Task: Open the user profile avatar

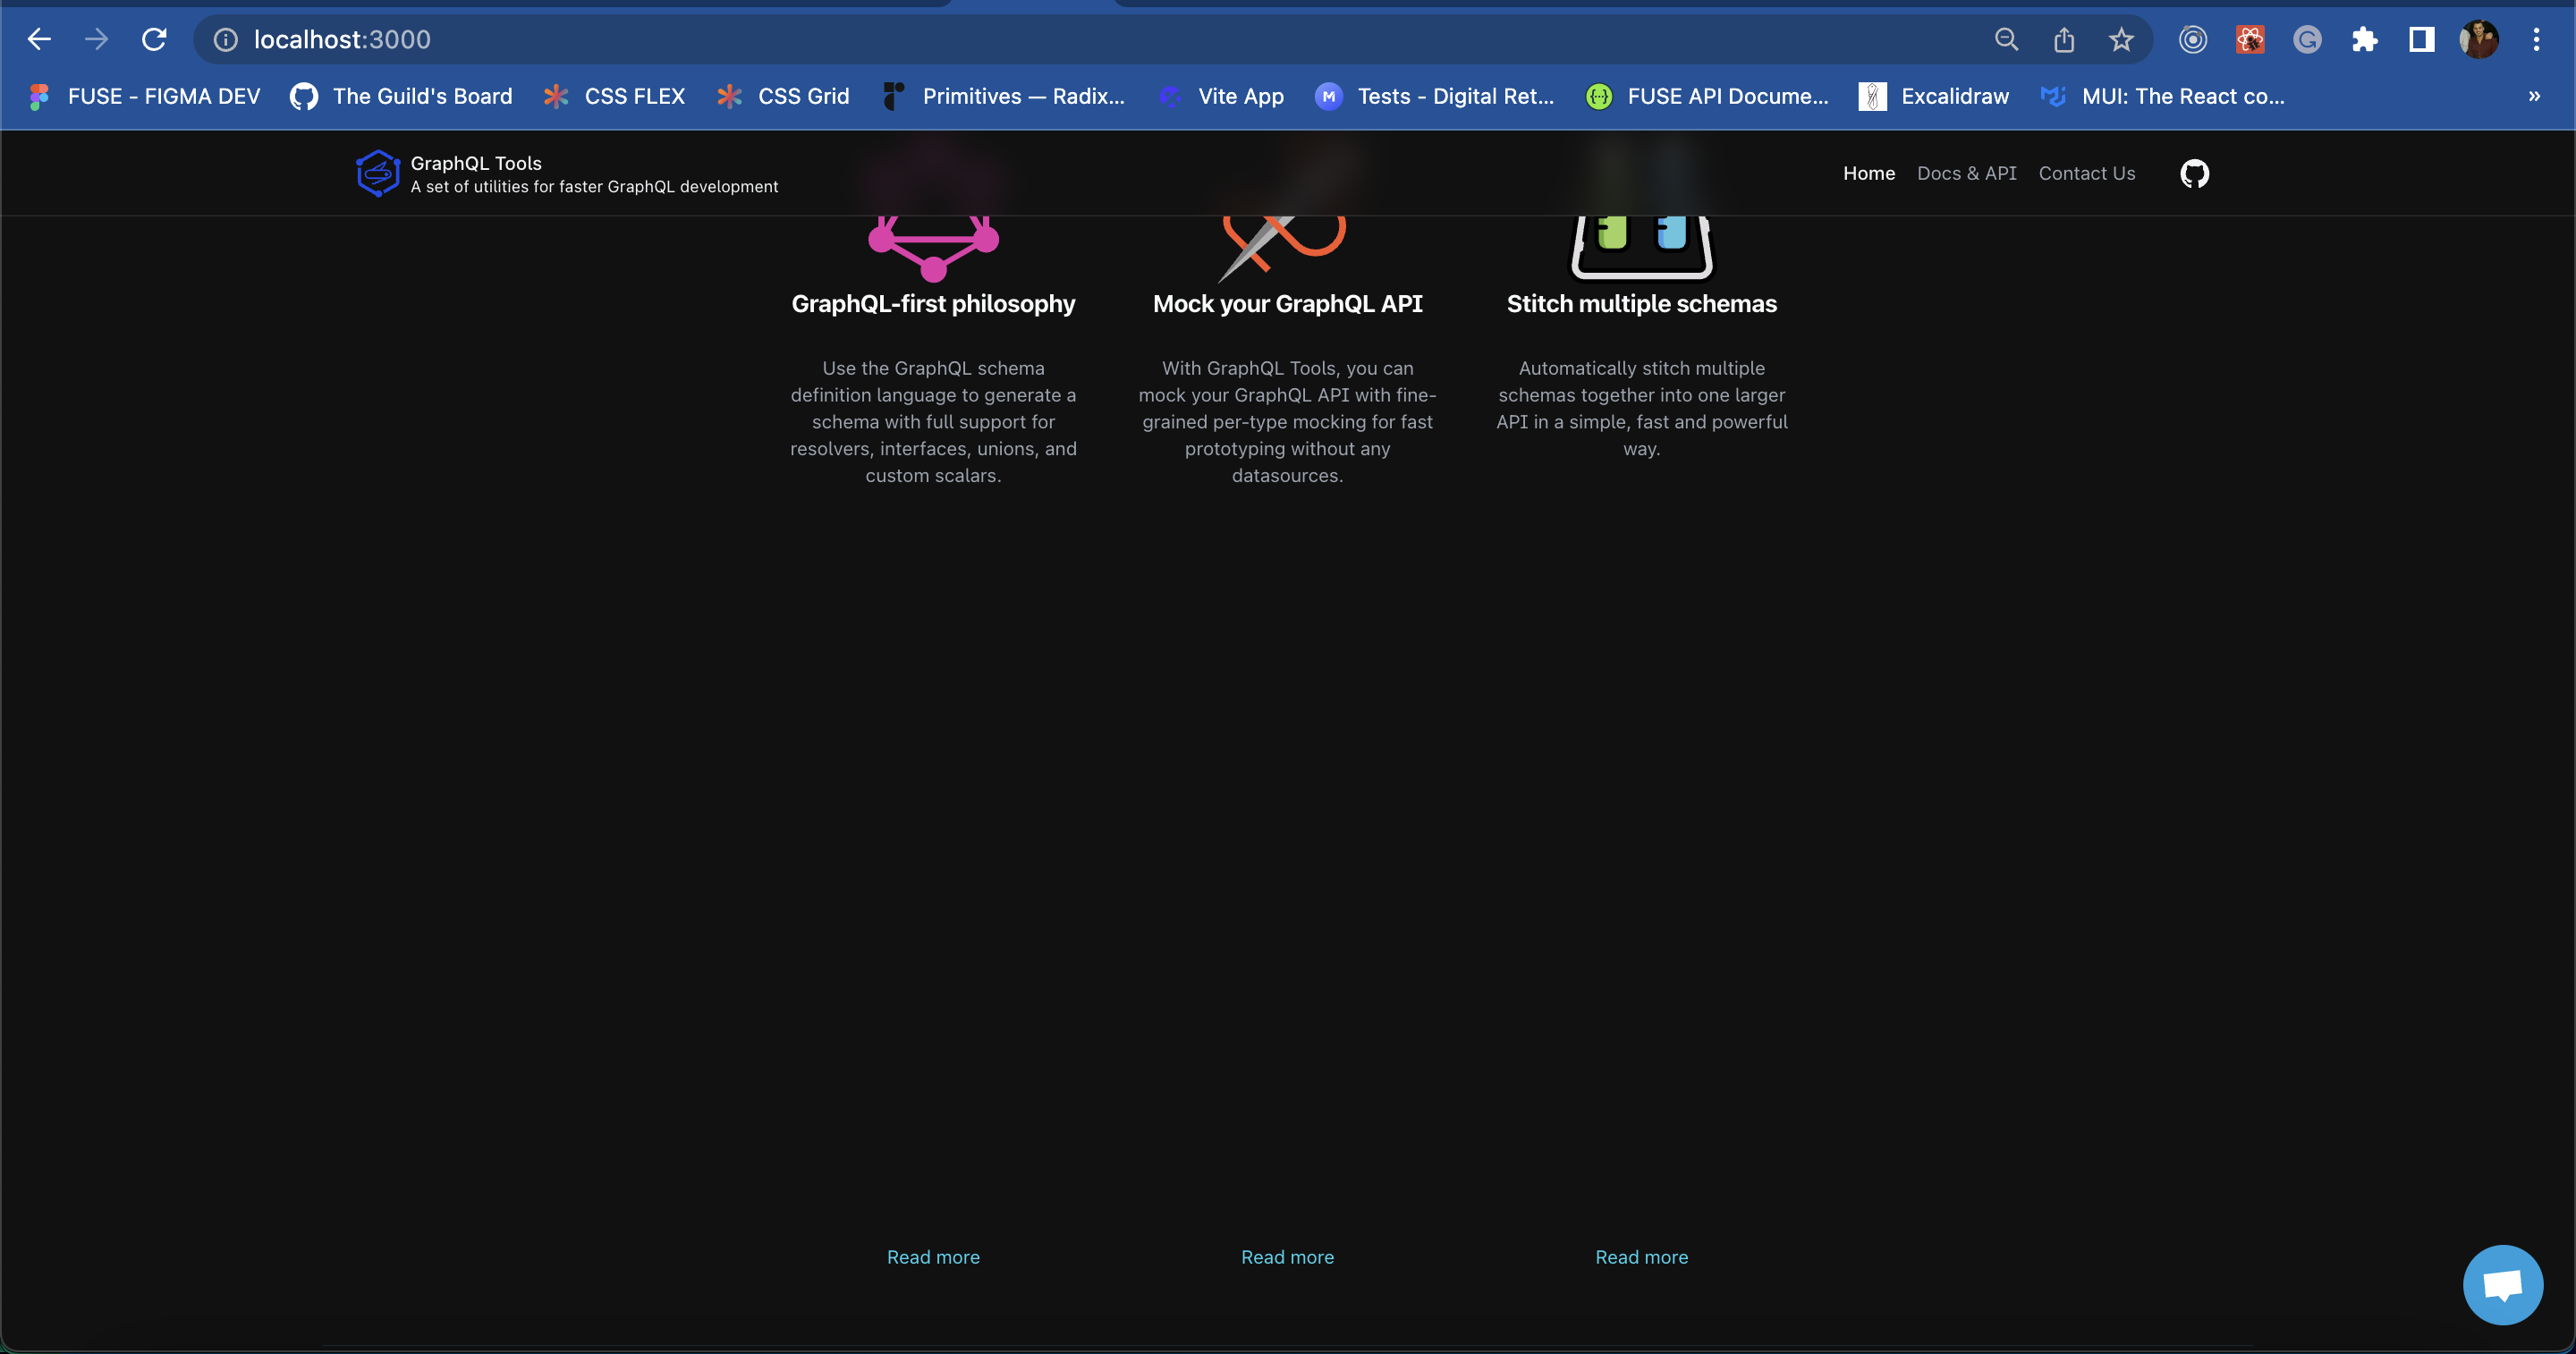Action: point(2478,40)
